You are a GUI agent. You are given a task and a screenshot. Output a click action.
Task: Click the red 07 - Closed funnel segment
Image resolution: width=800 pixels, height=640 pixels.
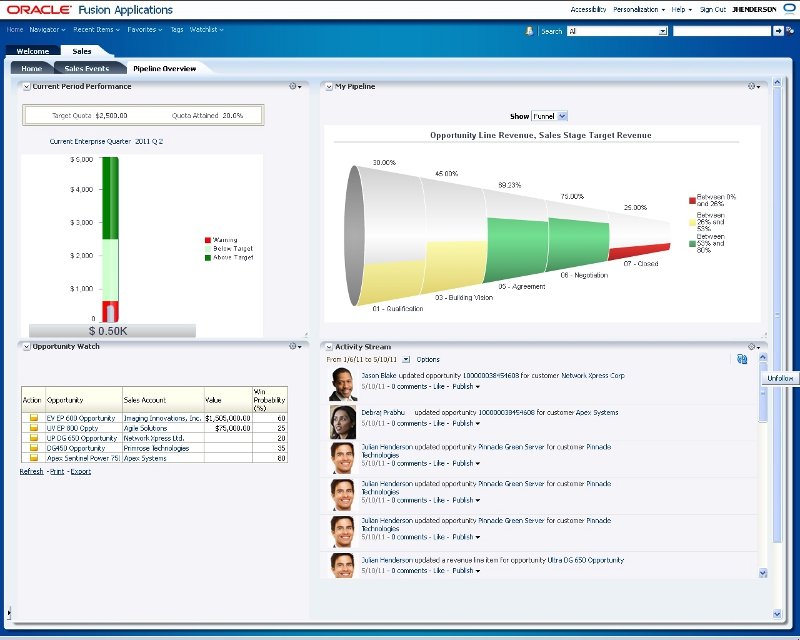(x=639, y=252)
